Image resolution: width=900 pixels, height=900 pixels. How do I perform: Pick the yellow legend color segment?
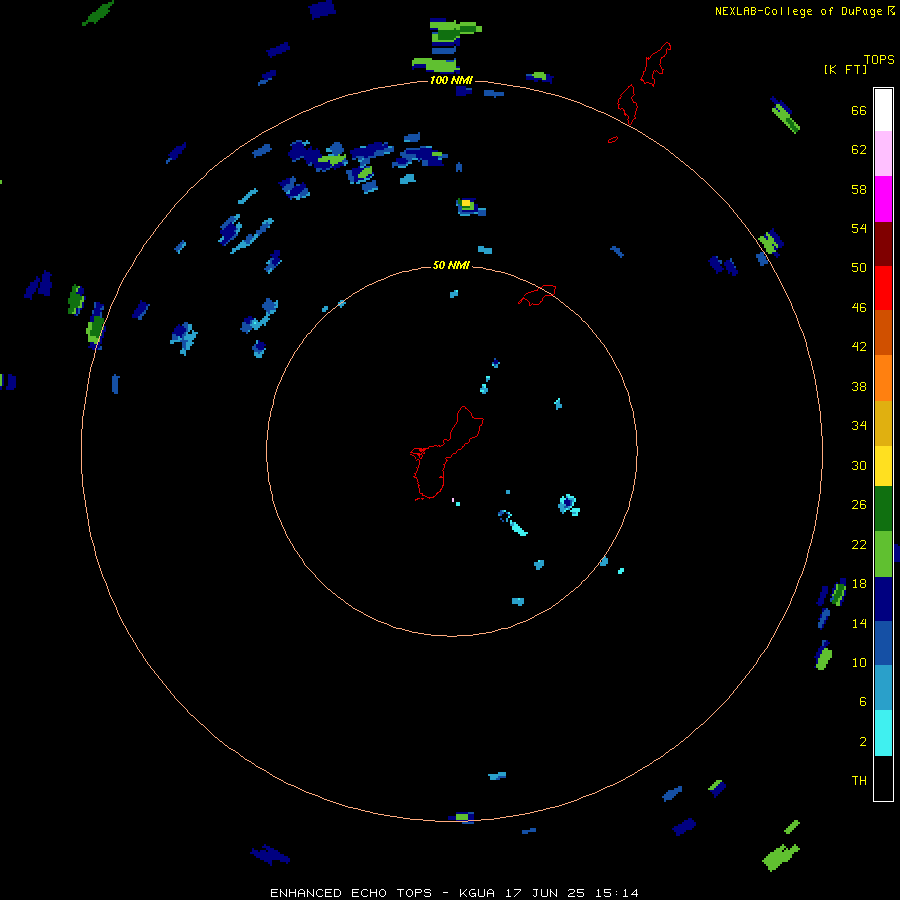883,466
